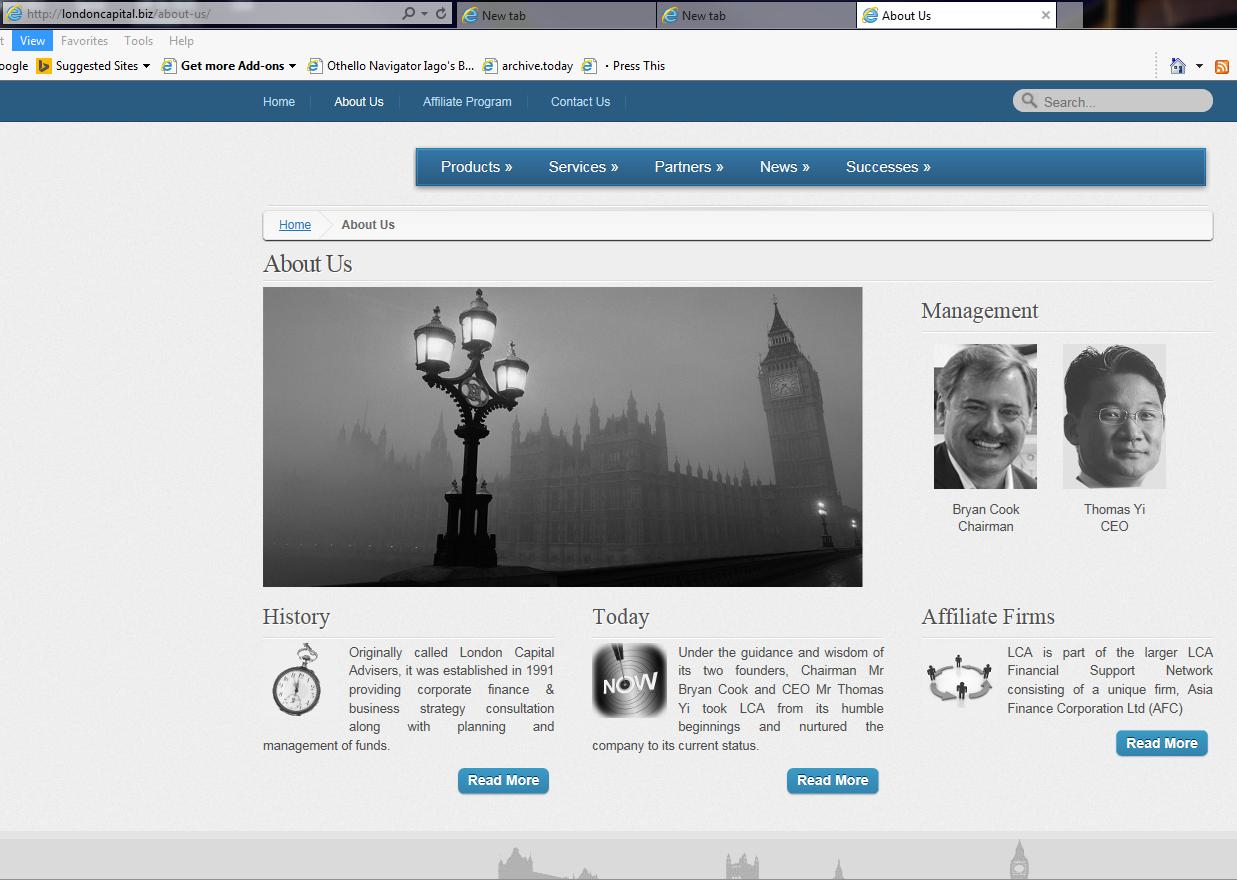Click the Home breadcrumb link
This screenshot has width=1237, height=880.
(295, 225)
